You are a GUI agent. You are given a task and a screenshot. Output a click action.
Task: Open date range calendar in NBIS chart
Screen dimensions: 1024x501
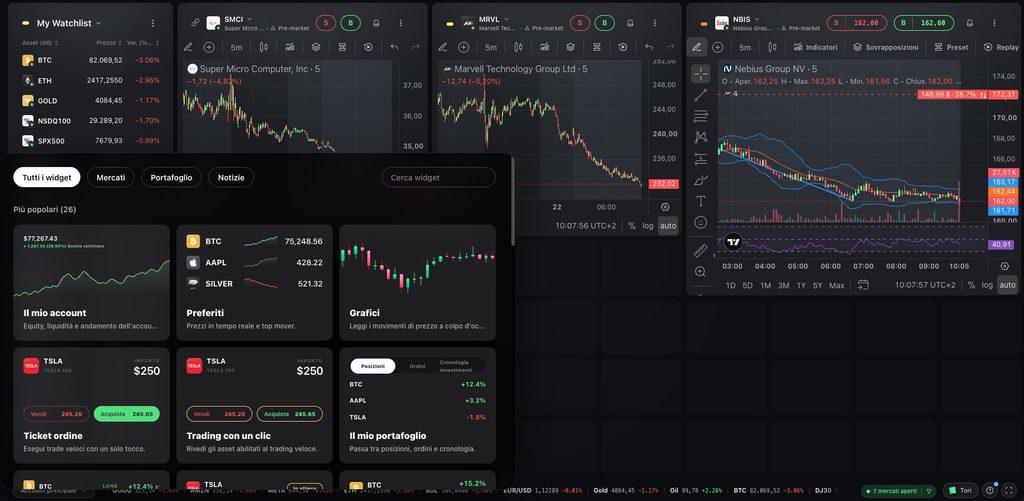pos(863,285)
